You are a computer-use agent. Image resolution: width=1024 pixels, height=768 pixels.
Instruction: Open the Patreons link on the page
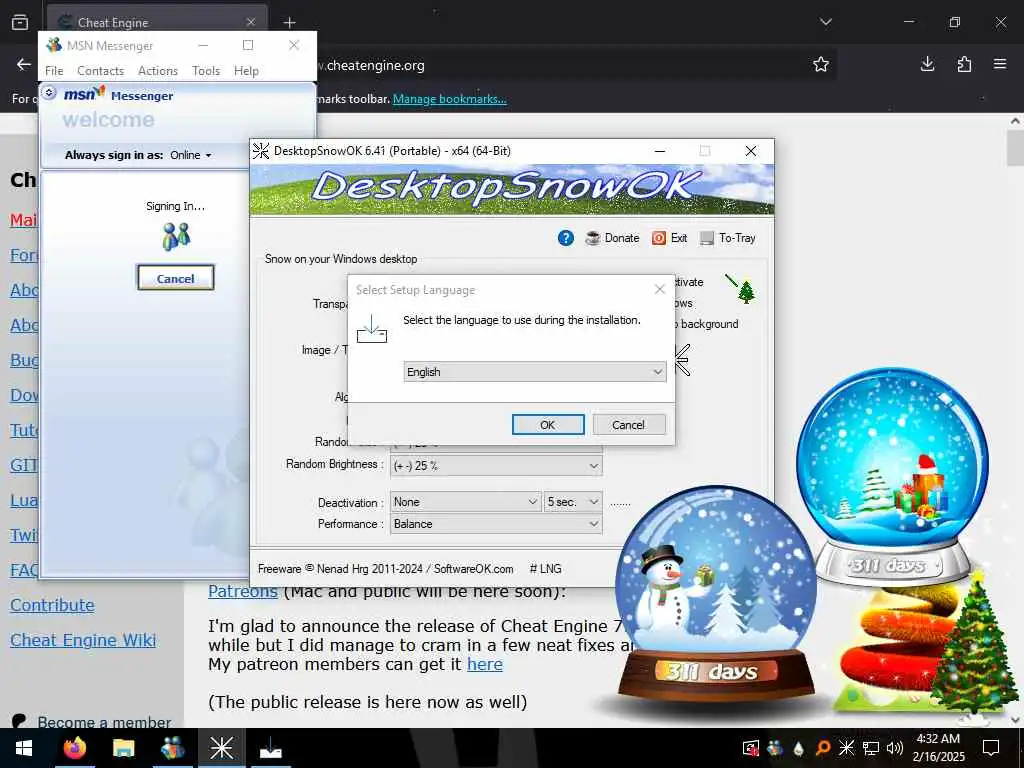(243, 592)
